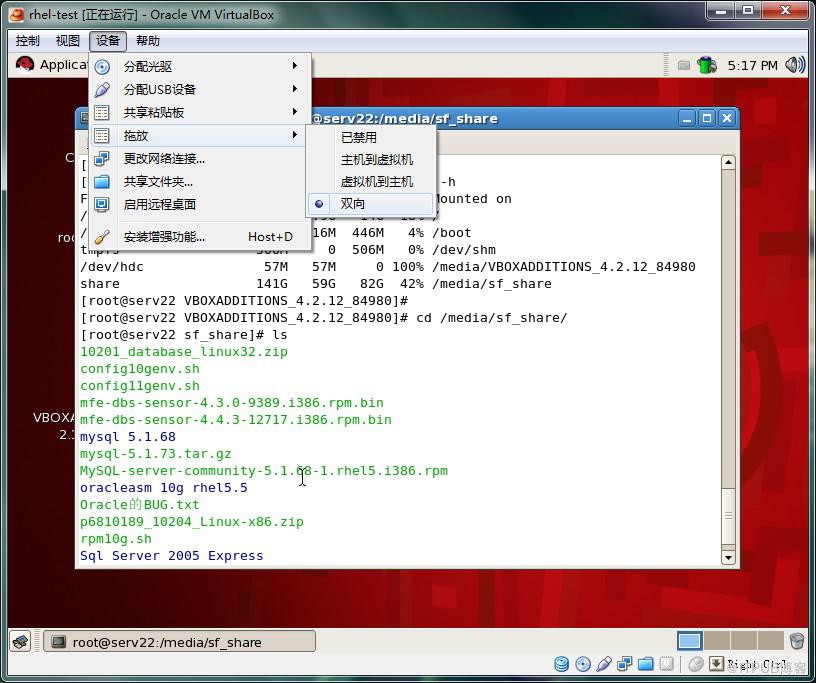Click the USB status bar icon
The height and width of the screenshot is (683, 816).
(x=604, y=664)
